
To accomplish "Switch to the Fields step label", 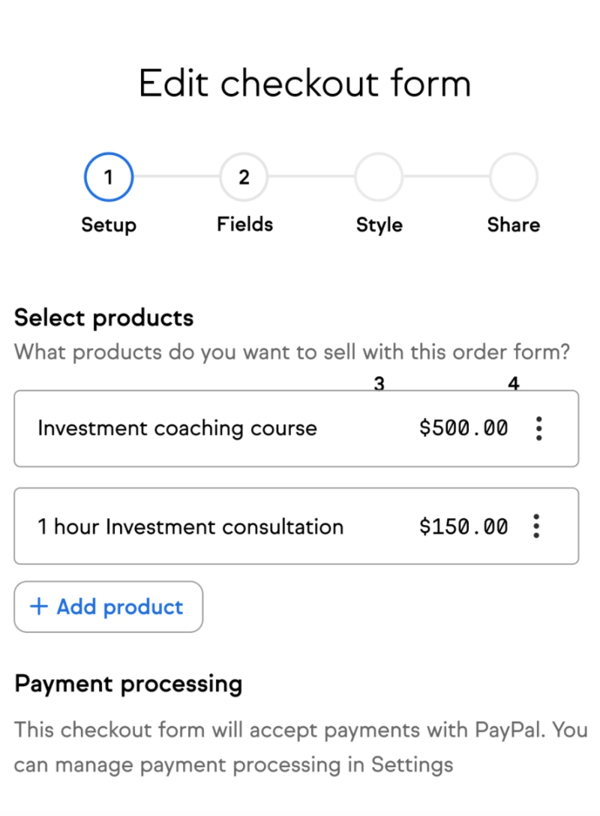I will 244,225.
